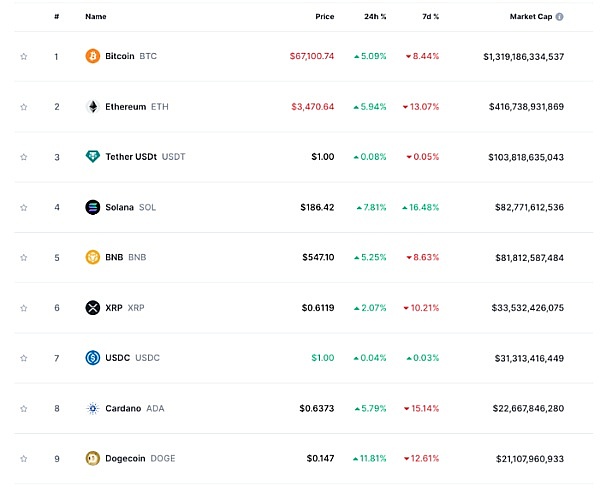This screenshot has width=600, height=493.
Task: Star Bitcoin to add to watchlist
Action: 24,57
